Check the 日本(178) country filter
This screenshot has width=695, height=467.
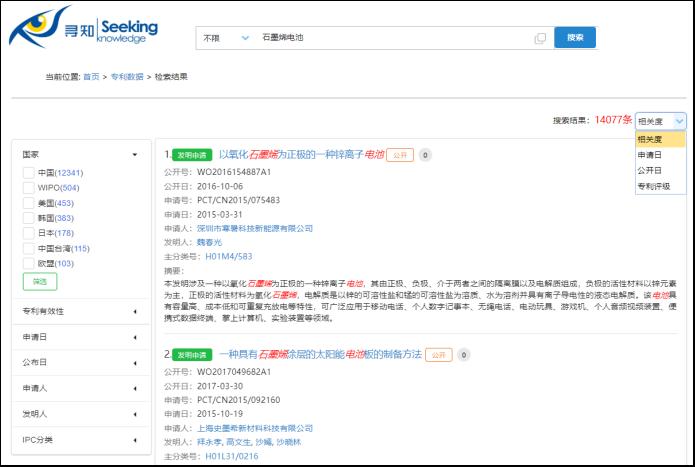[x=28, y=233]
